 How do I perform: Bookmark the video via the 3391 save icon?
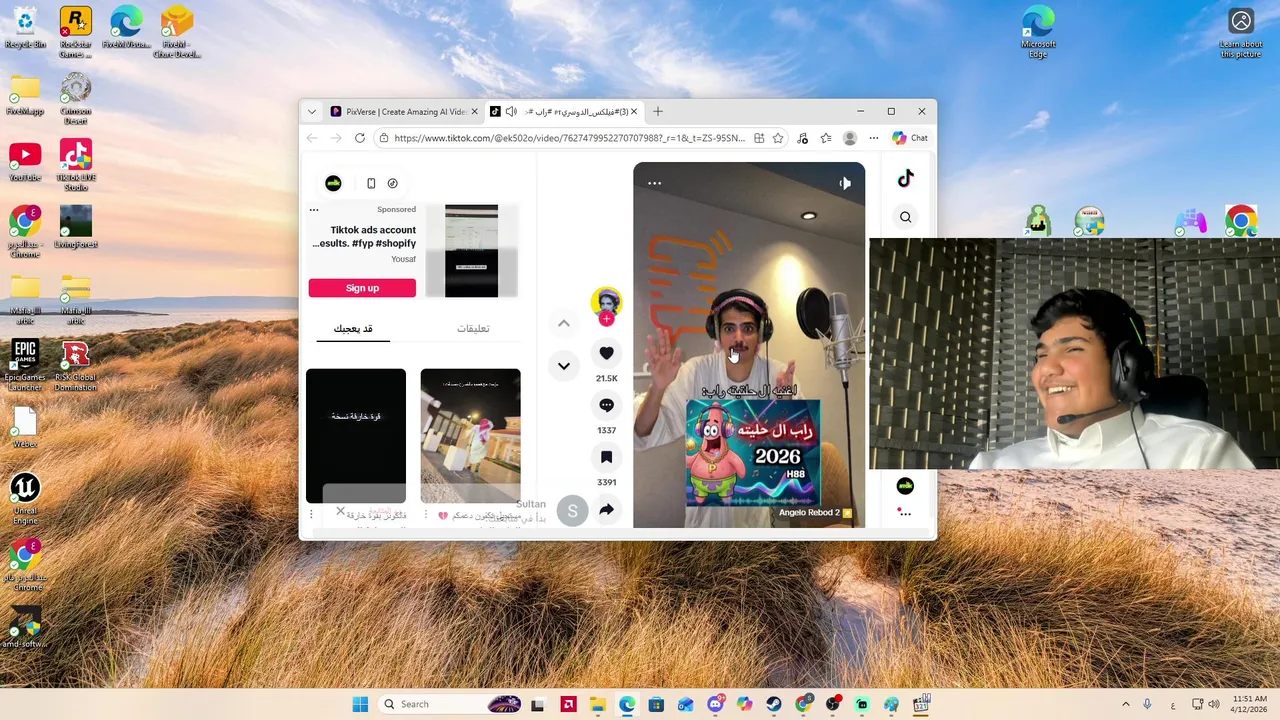click(606, 457)
